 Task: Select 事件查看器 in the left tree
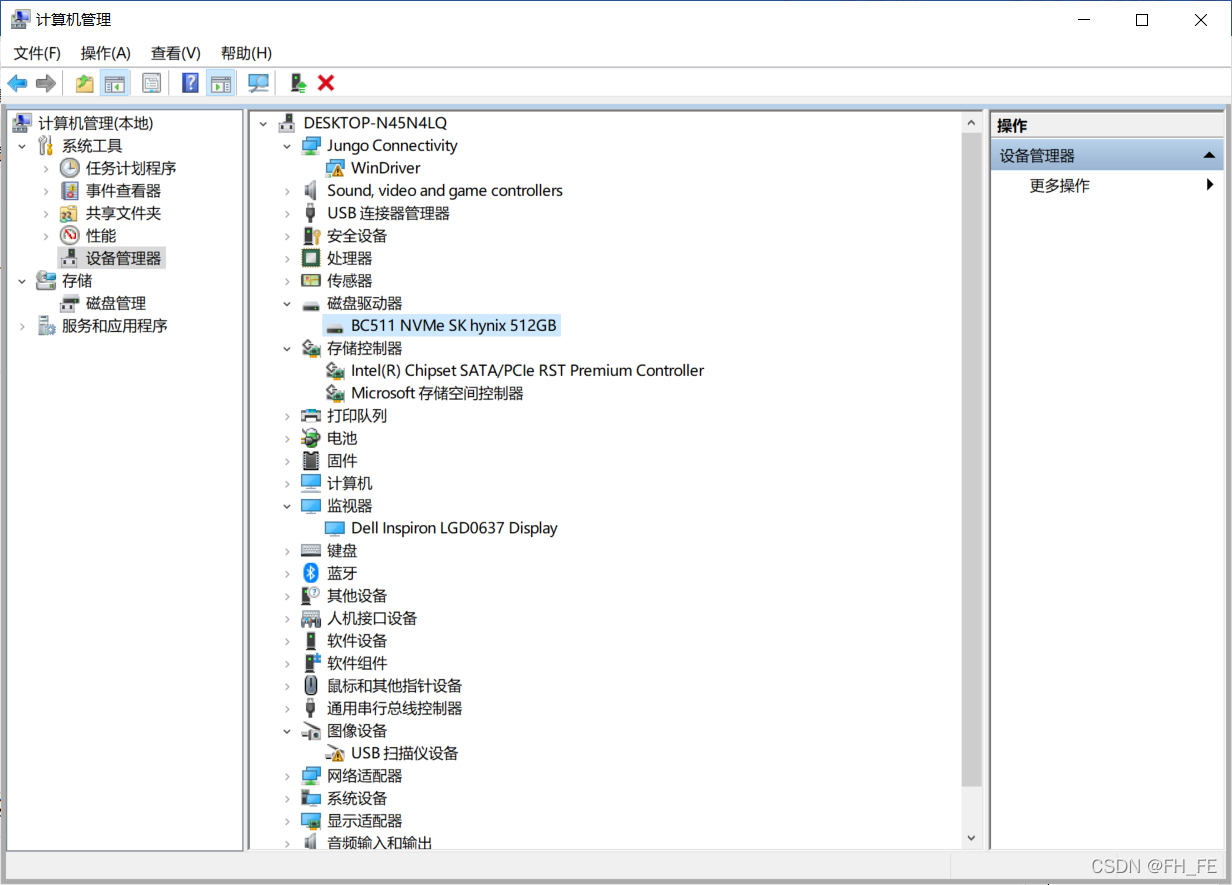[123, 190]
